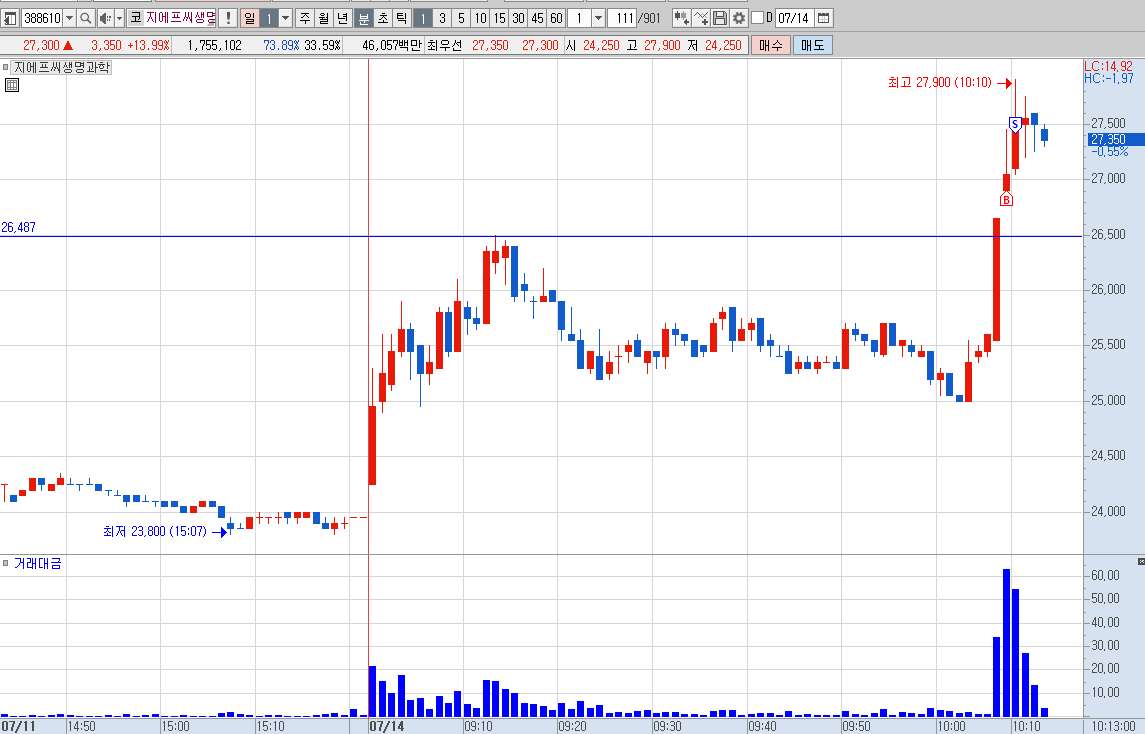The width and height of the screenshot is (1145, 734).
Task: Select the 1-minute interval button
Action: pos(422,18)
